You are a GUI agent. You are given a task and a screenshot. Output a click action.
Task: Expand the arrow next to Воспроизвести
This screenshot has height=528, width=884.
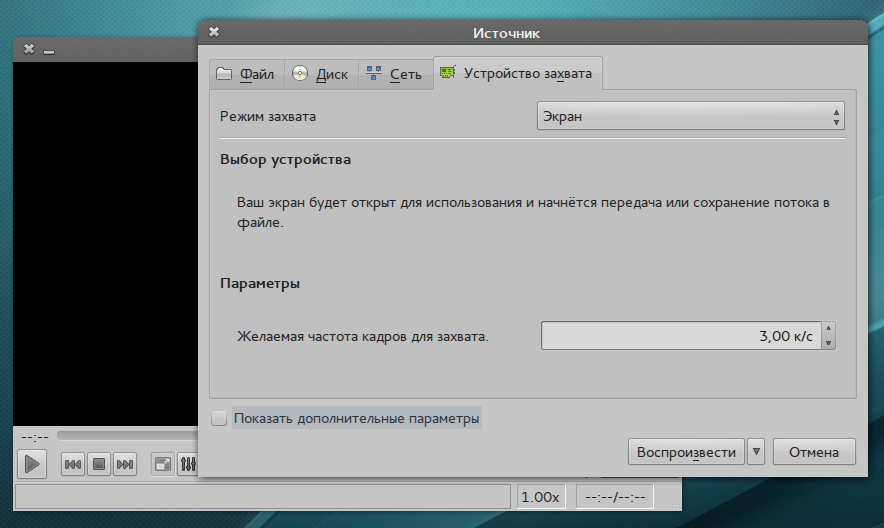[756, 452]
